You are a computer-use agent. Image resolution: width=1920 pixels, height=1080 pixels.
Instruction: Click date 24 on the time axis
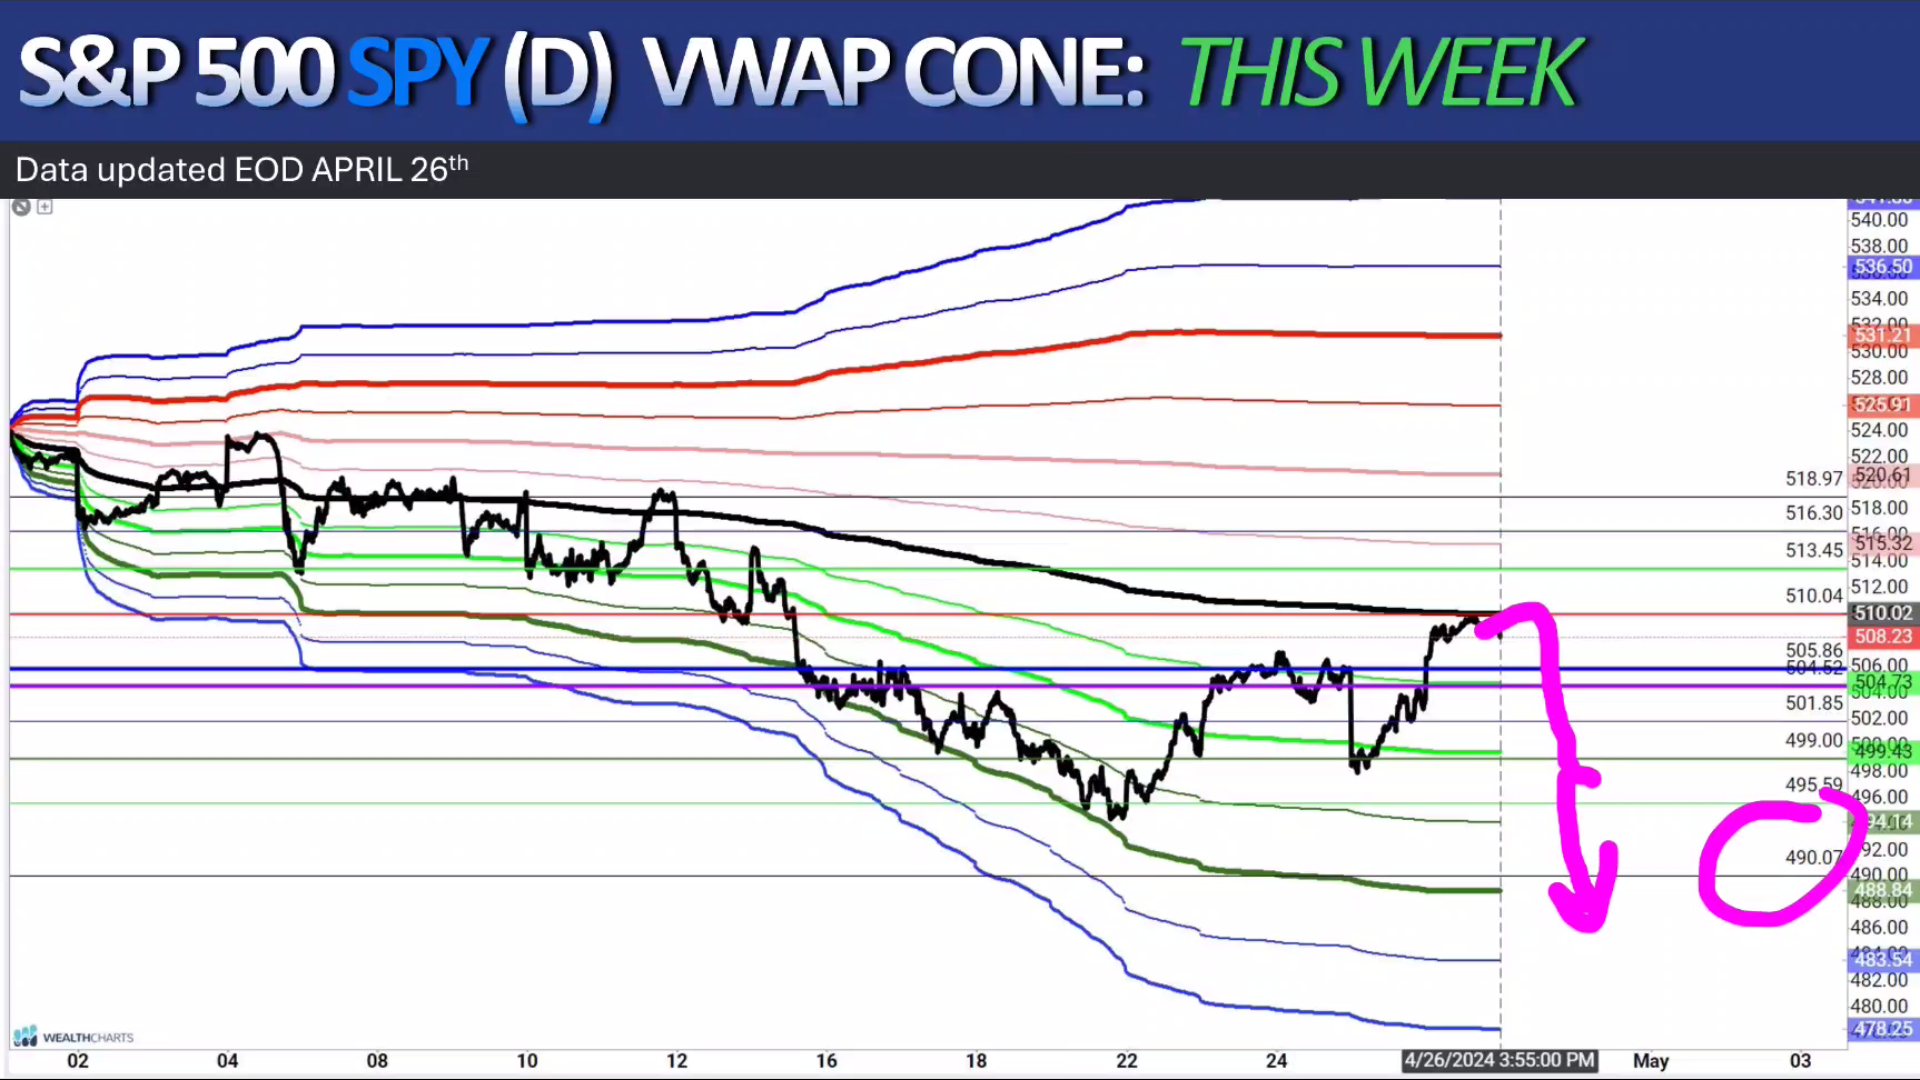click(1276, 1060)
